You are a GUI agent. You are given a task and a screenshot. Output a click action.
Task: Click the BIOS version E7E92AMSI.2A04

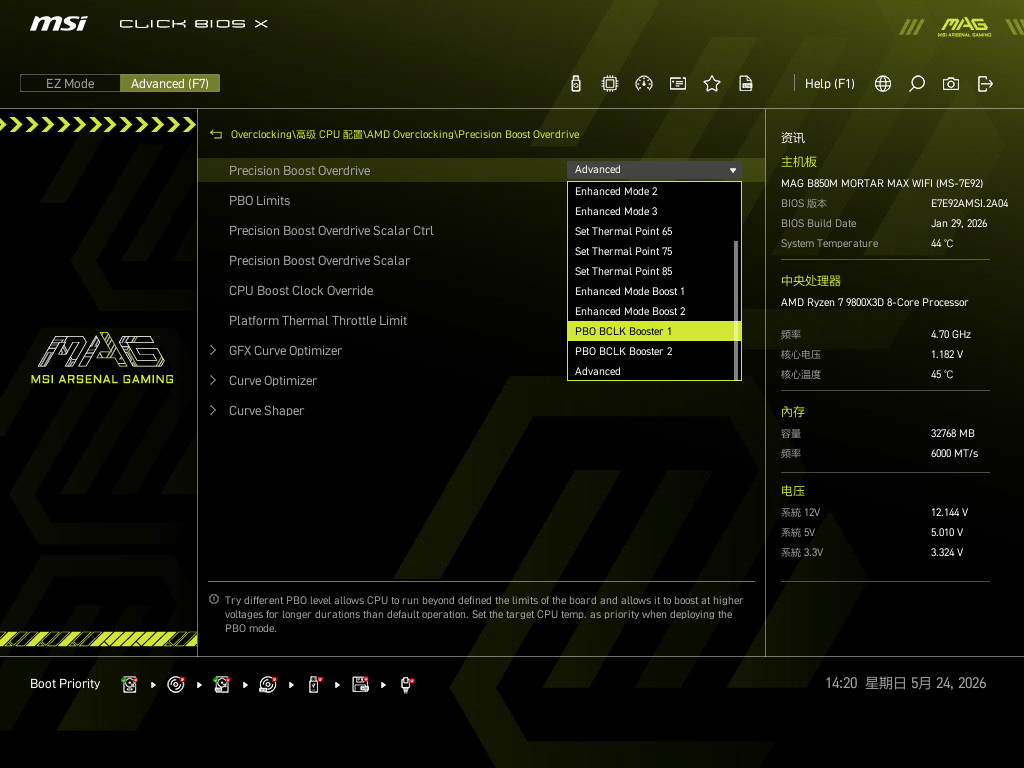click(x=969, y=204)
